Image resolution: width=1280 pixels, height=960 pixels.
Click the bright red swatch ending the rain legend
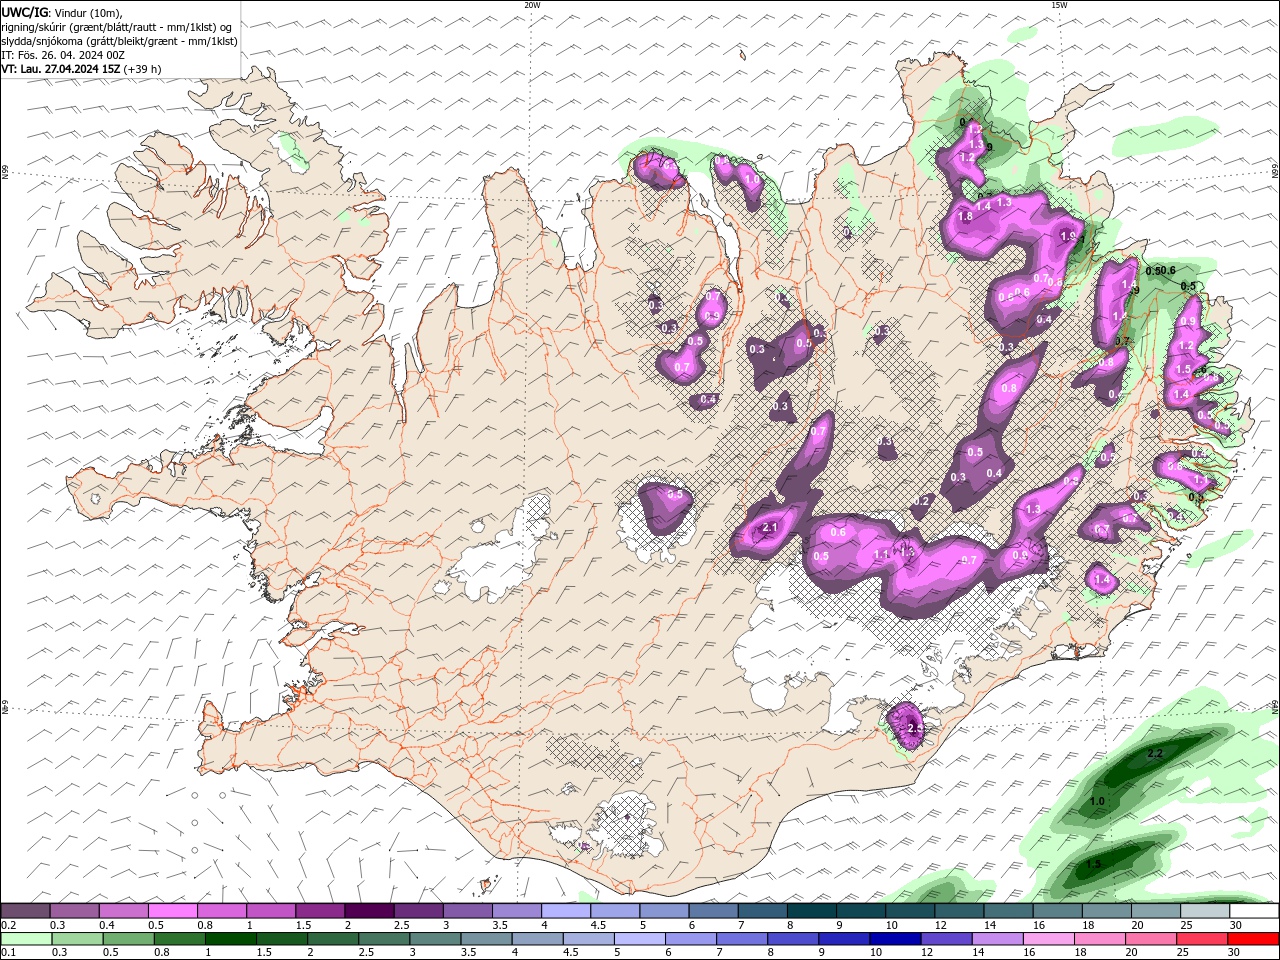coord(1254,939)
